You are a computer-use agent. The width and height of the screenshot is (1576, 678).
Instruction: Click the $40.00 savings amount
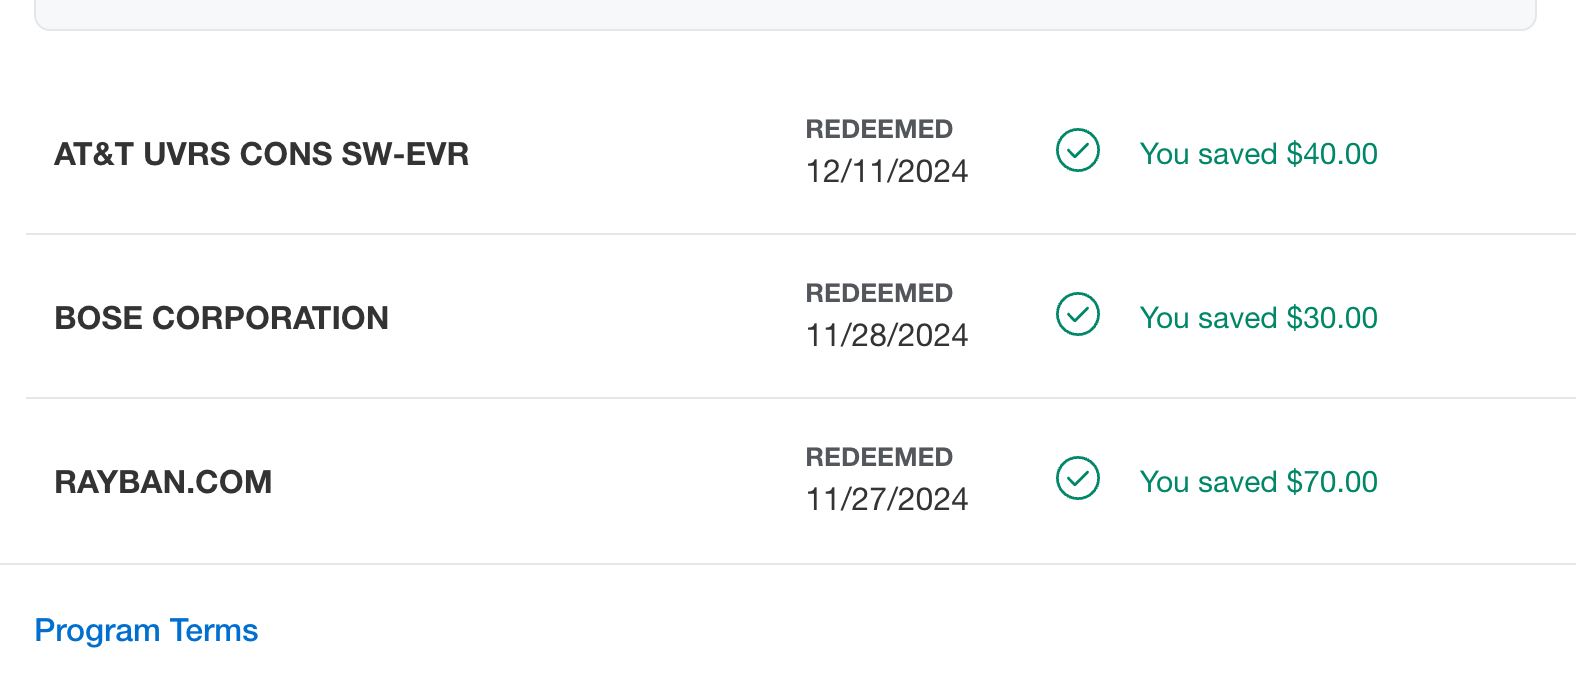click(x=1332, y=154)
